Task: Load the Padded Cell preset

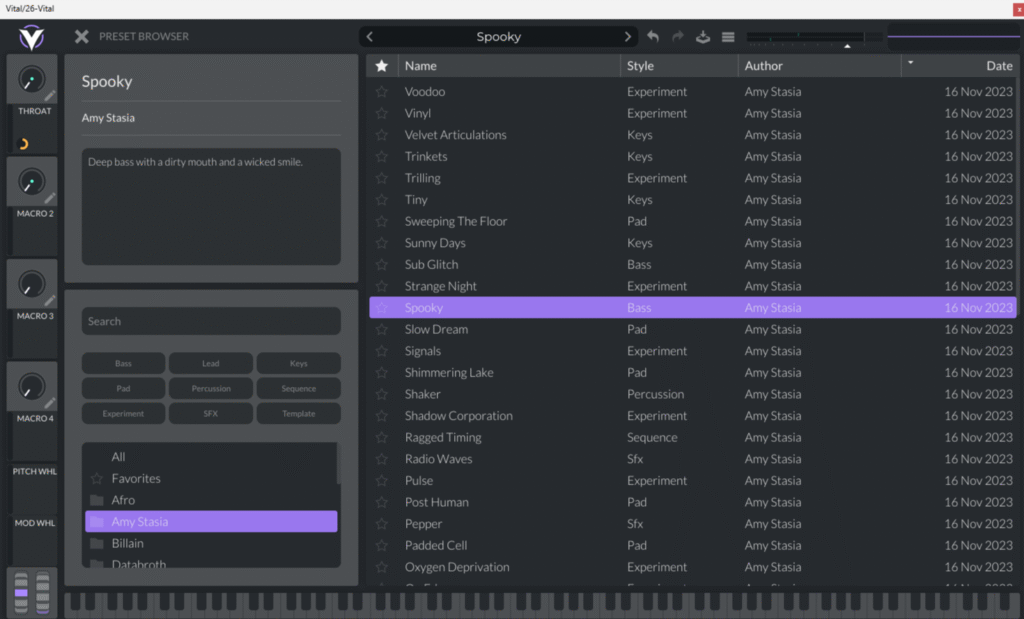Action: tap(692, 545)
